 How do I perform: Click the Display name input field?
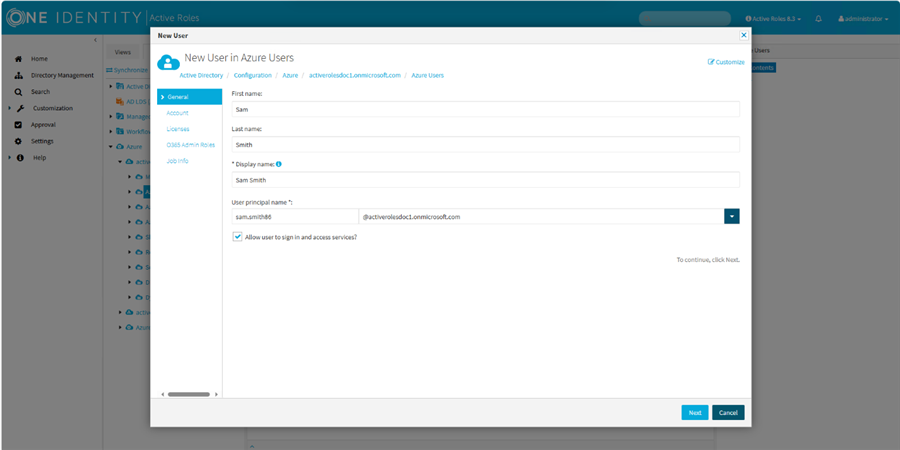tap(486, 180)
